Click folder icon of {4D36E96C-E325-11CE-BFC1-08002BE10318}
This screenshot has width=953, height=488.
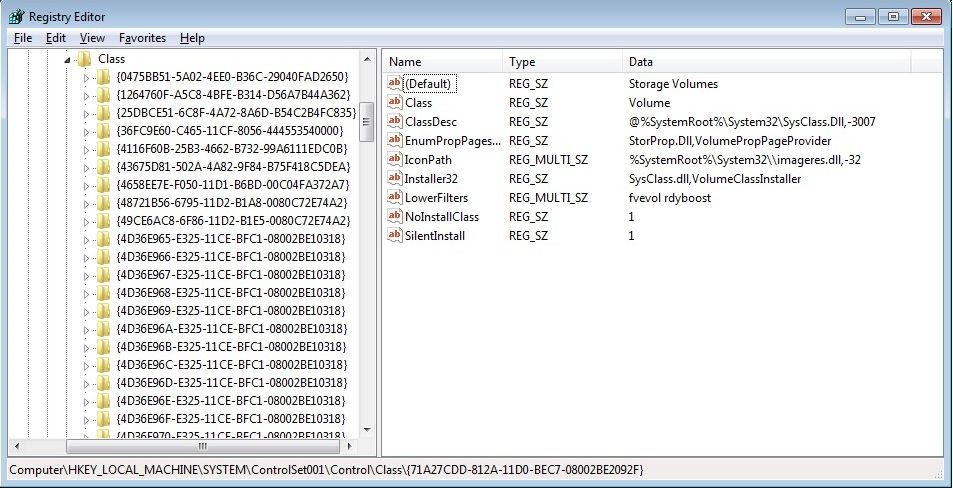tap(103, 365)
